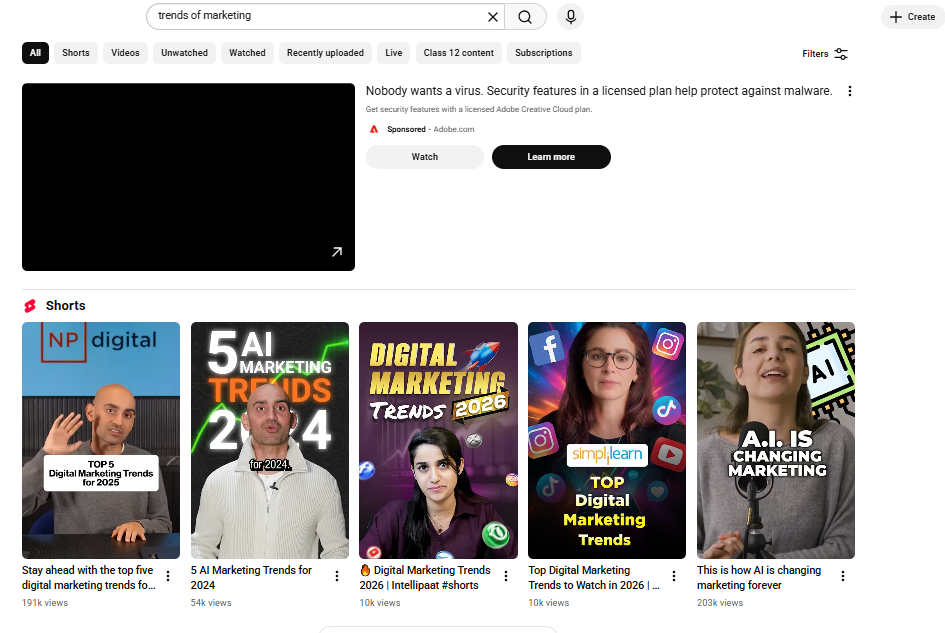Click the Create button label
Image resolution: width=945 pixels, height=633 pixels.
921,17
